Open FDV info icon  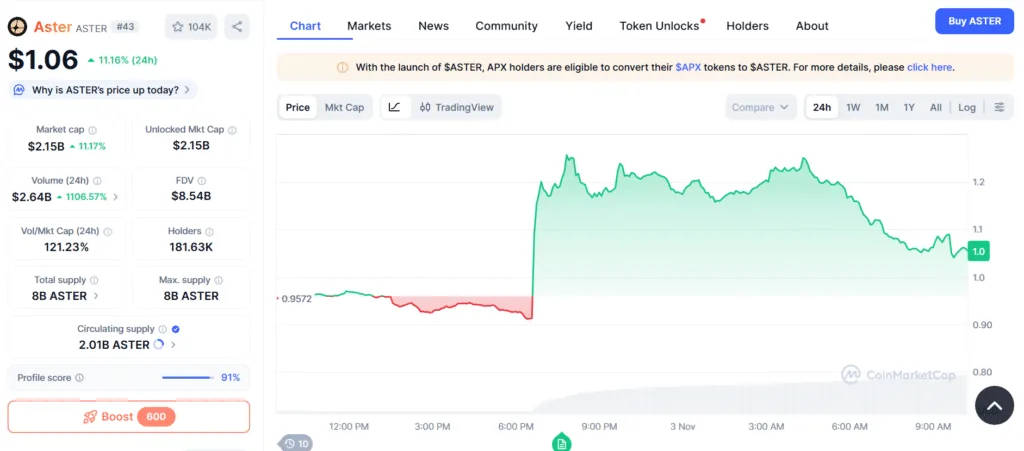point(202,181)
